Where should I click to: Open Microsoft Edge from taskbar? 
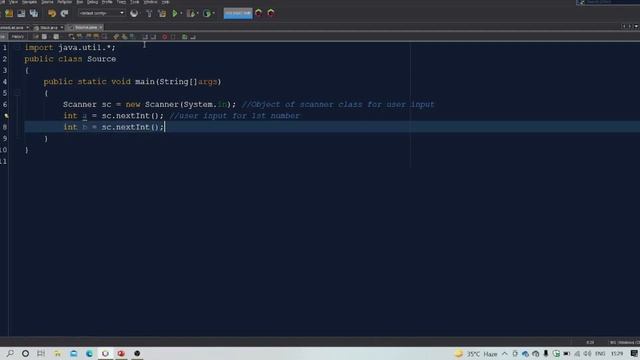pos(89,353)
